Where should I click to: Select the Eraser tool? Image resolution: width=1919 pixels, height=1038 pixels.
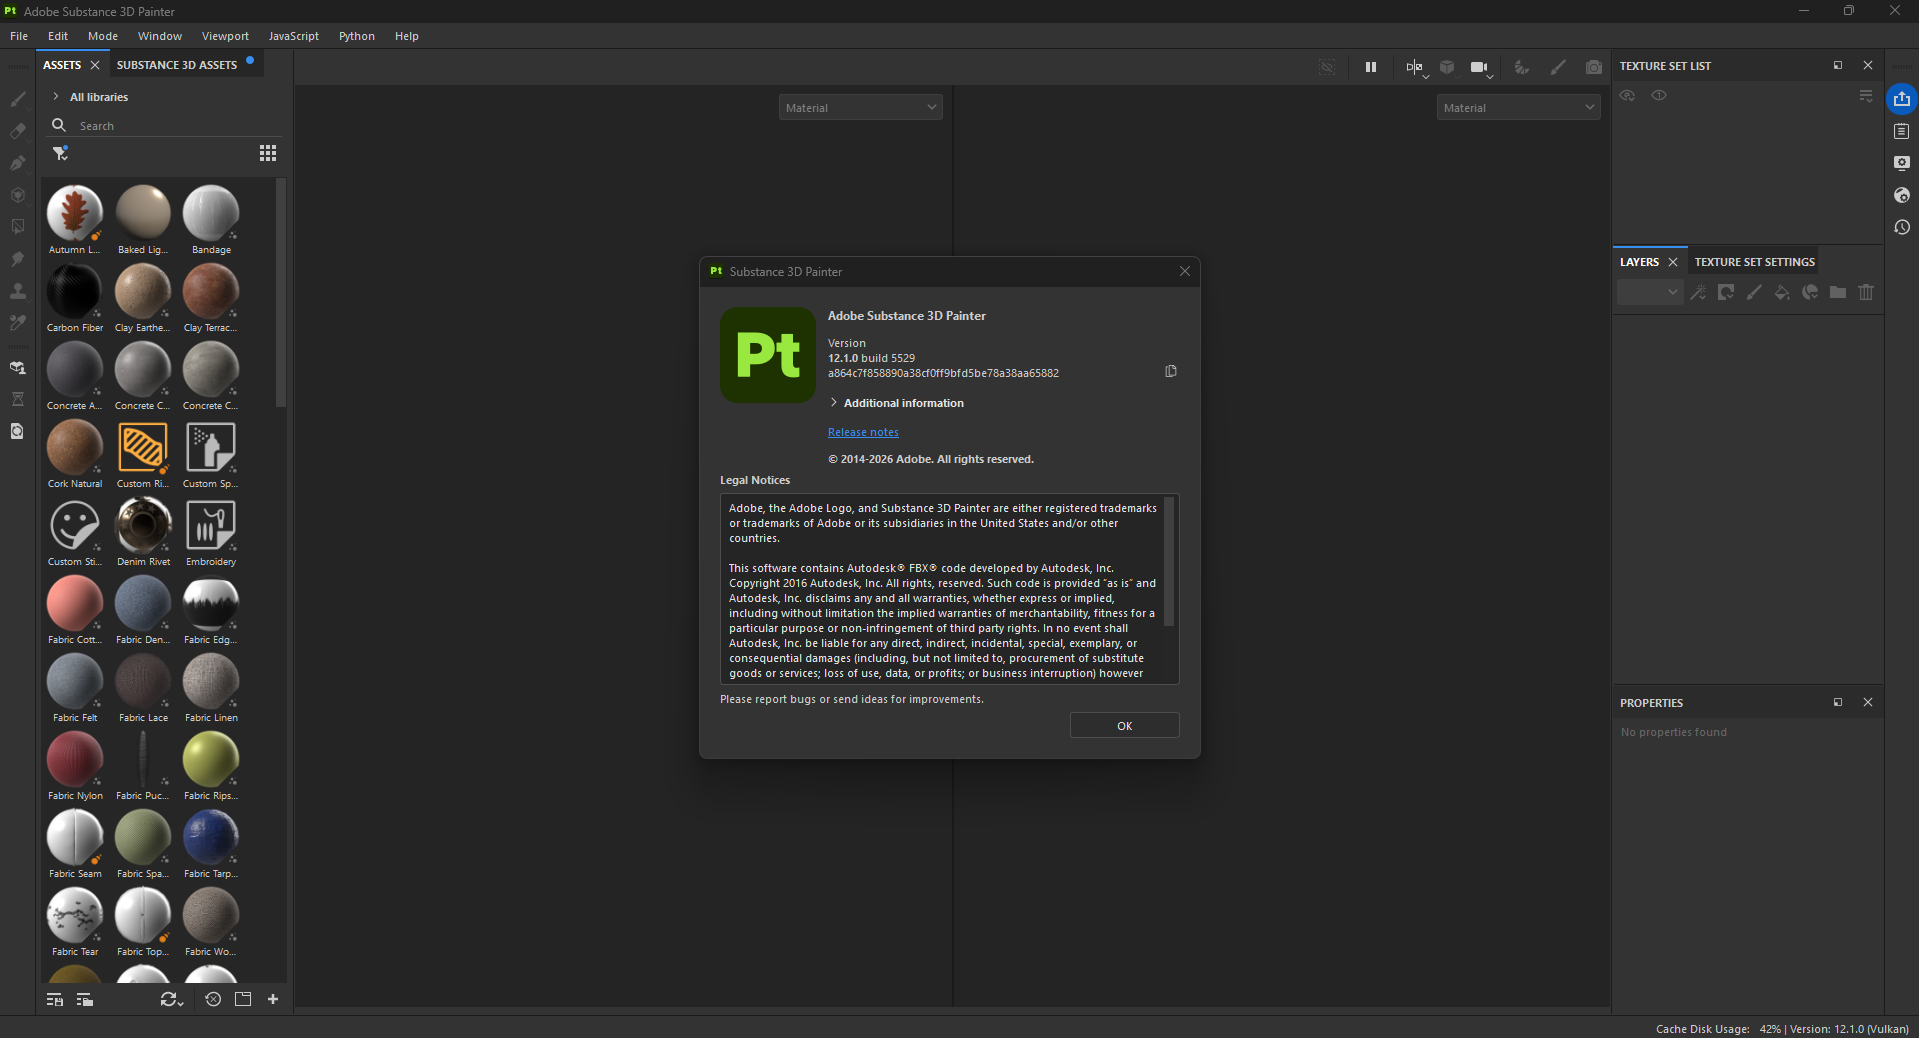coord(17,131)
